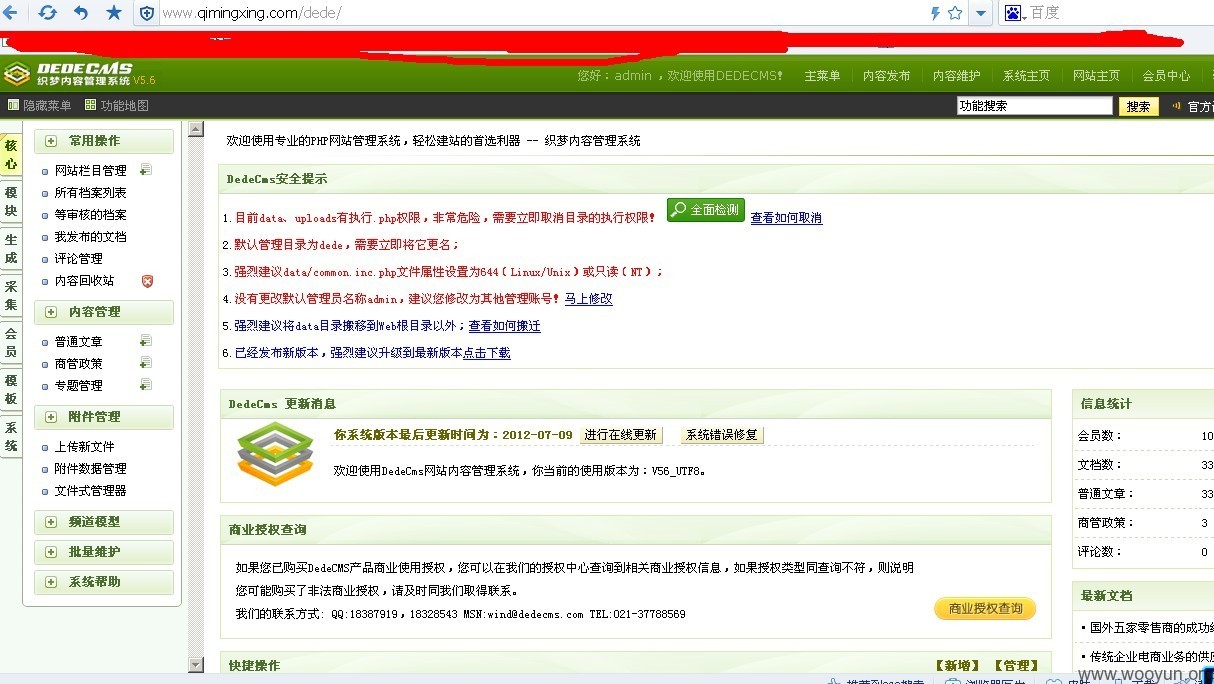Click the red clear icon beside 内容回收站
This screenshot has height=684, width=1214.
point(147,281)
